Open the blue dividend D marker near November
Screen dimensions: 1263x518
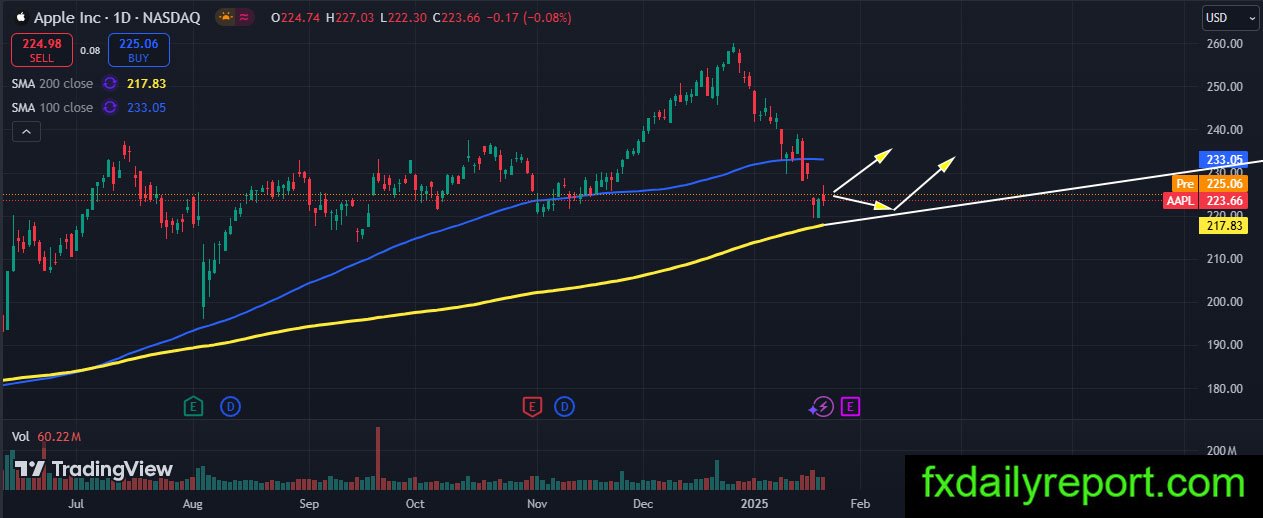pyautogui.click(x=565, y=406)
